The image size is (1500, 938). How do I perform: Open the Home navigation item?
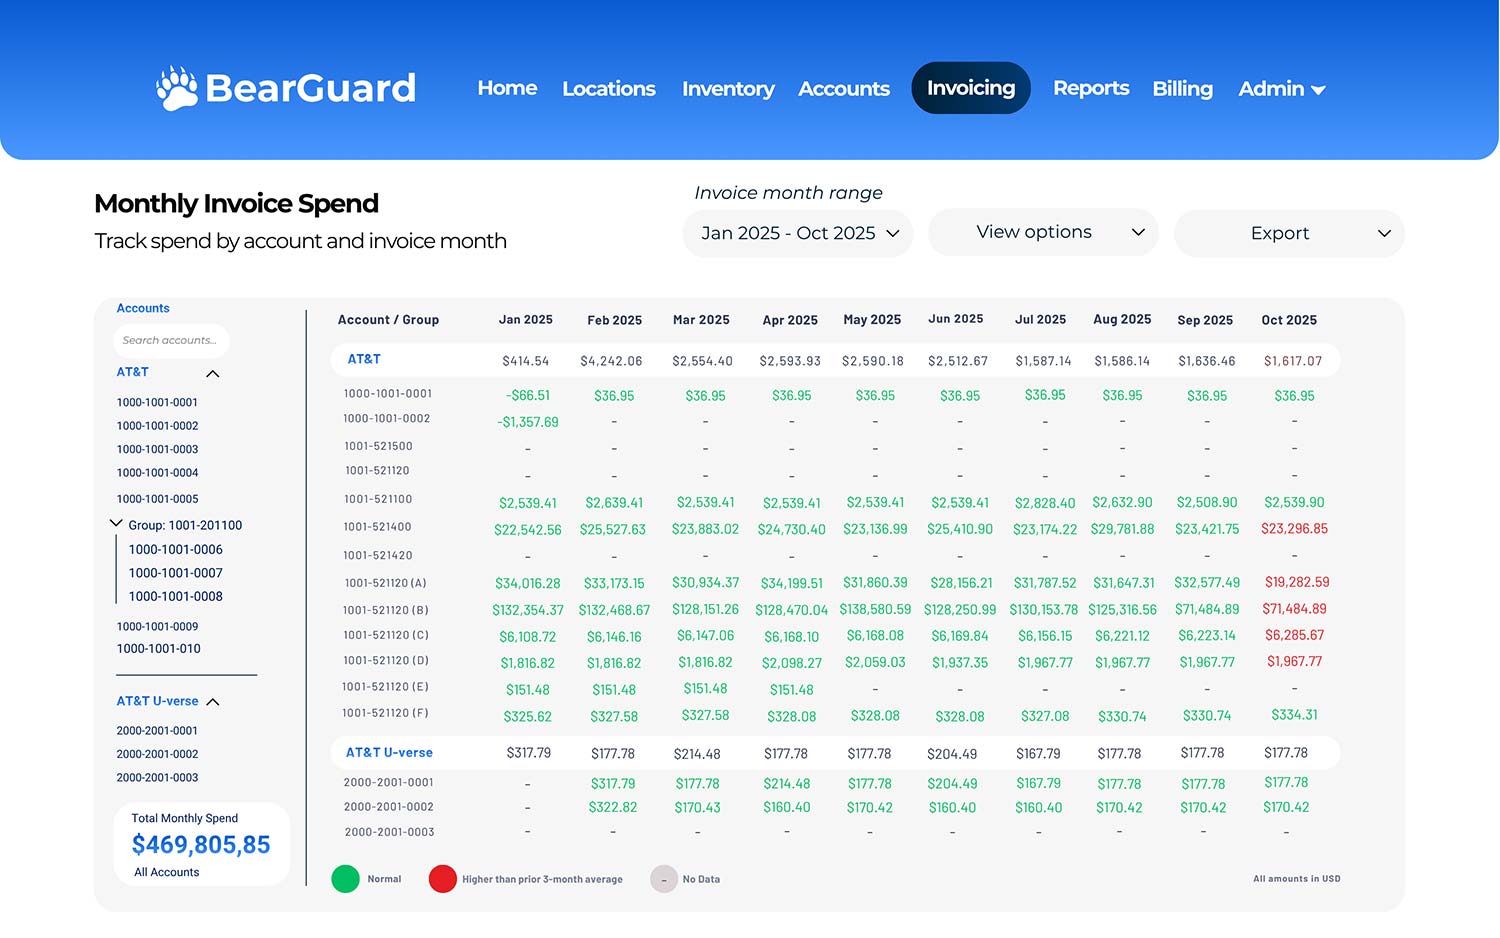[507, 88]
